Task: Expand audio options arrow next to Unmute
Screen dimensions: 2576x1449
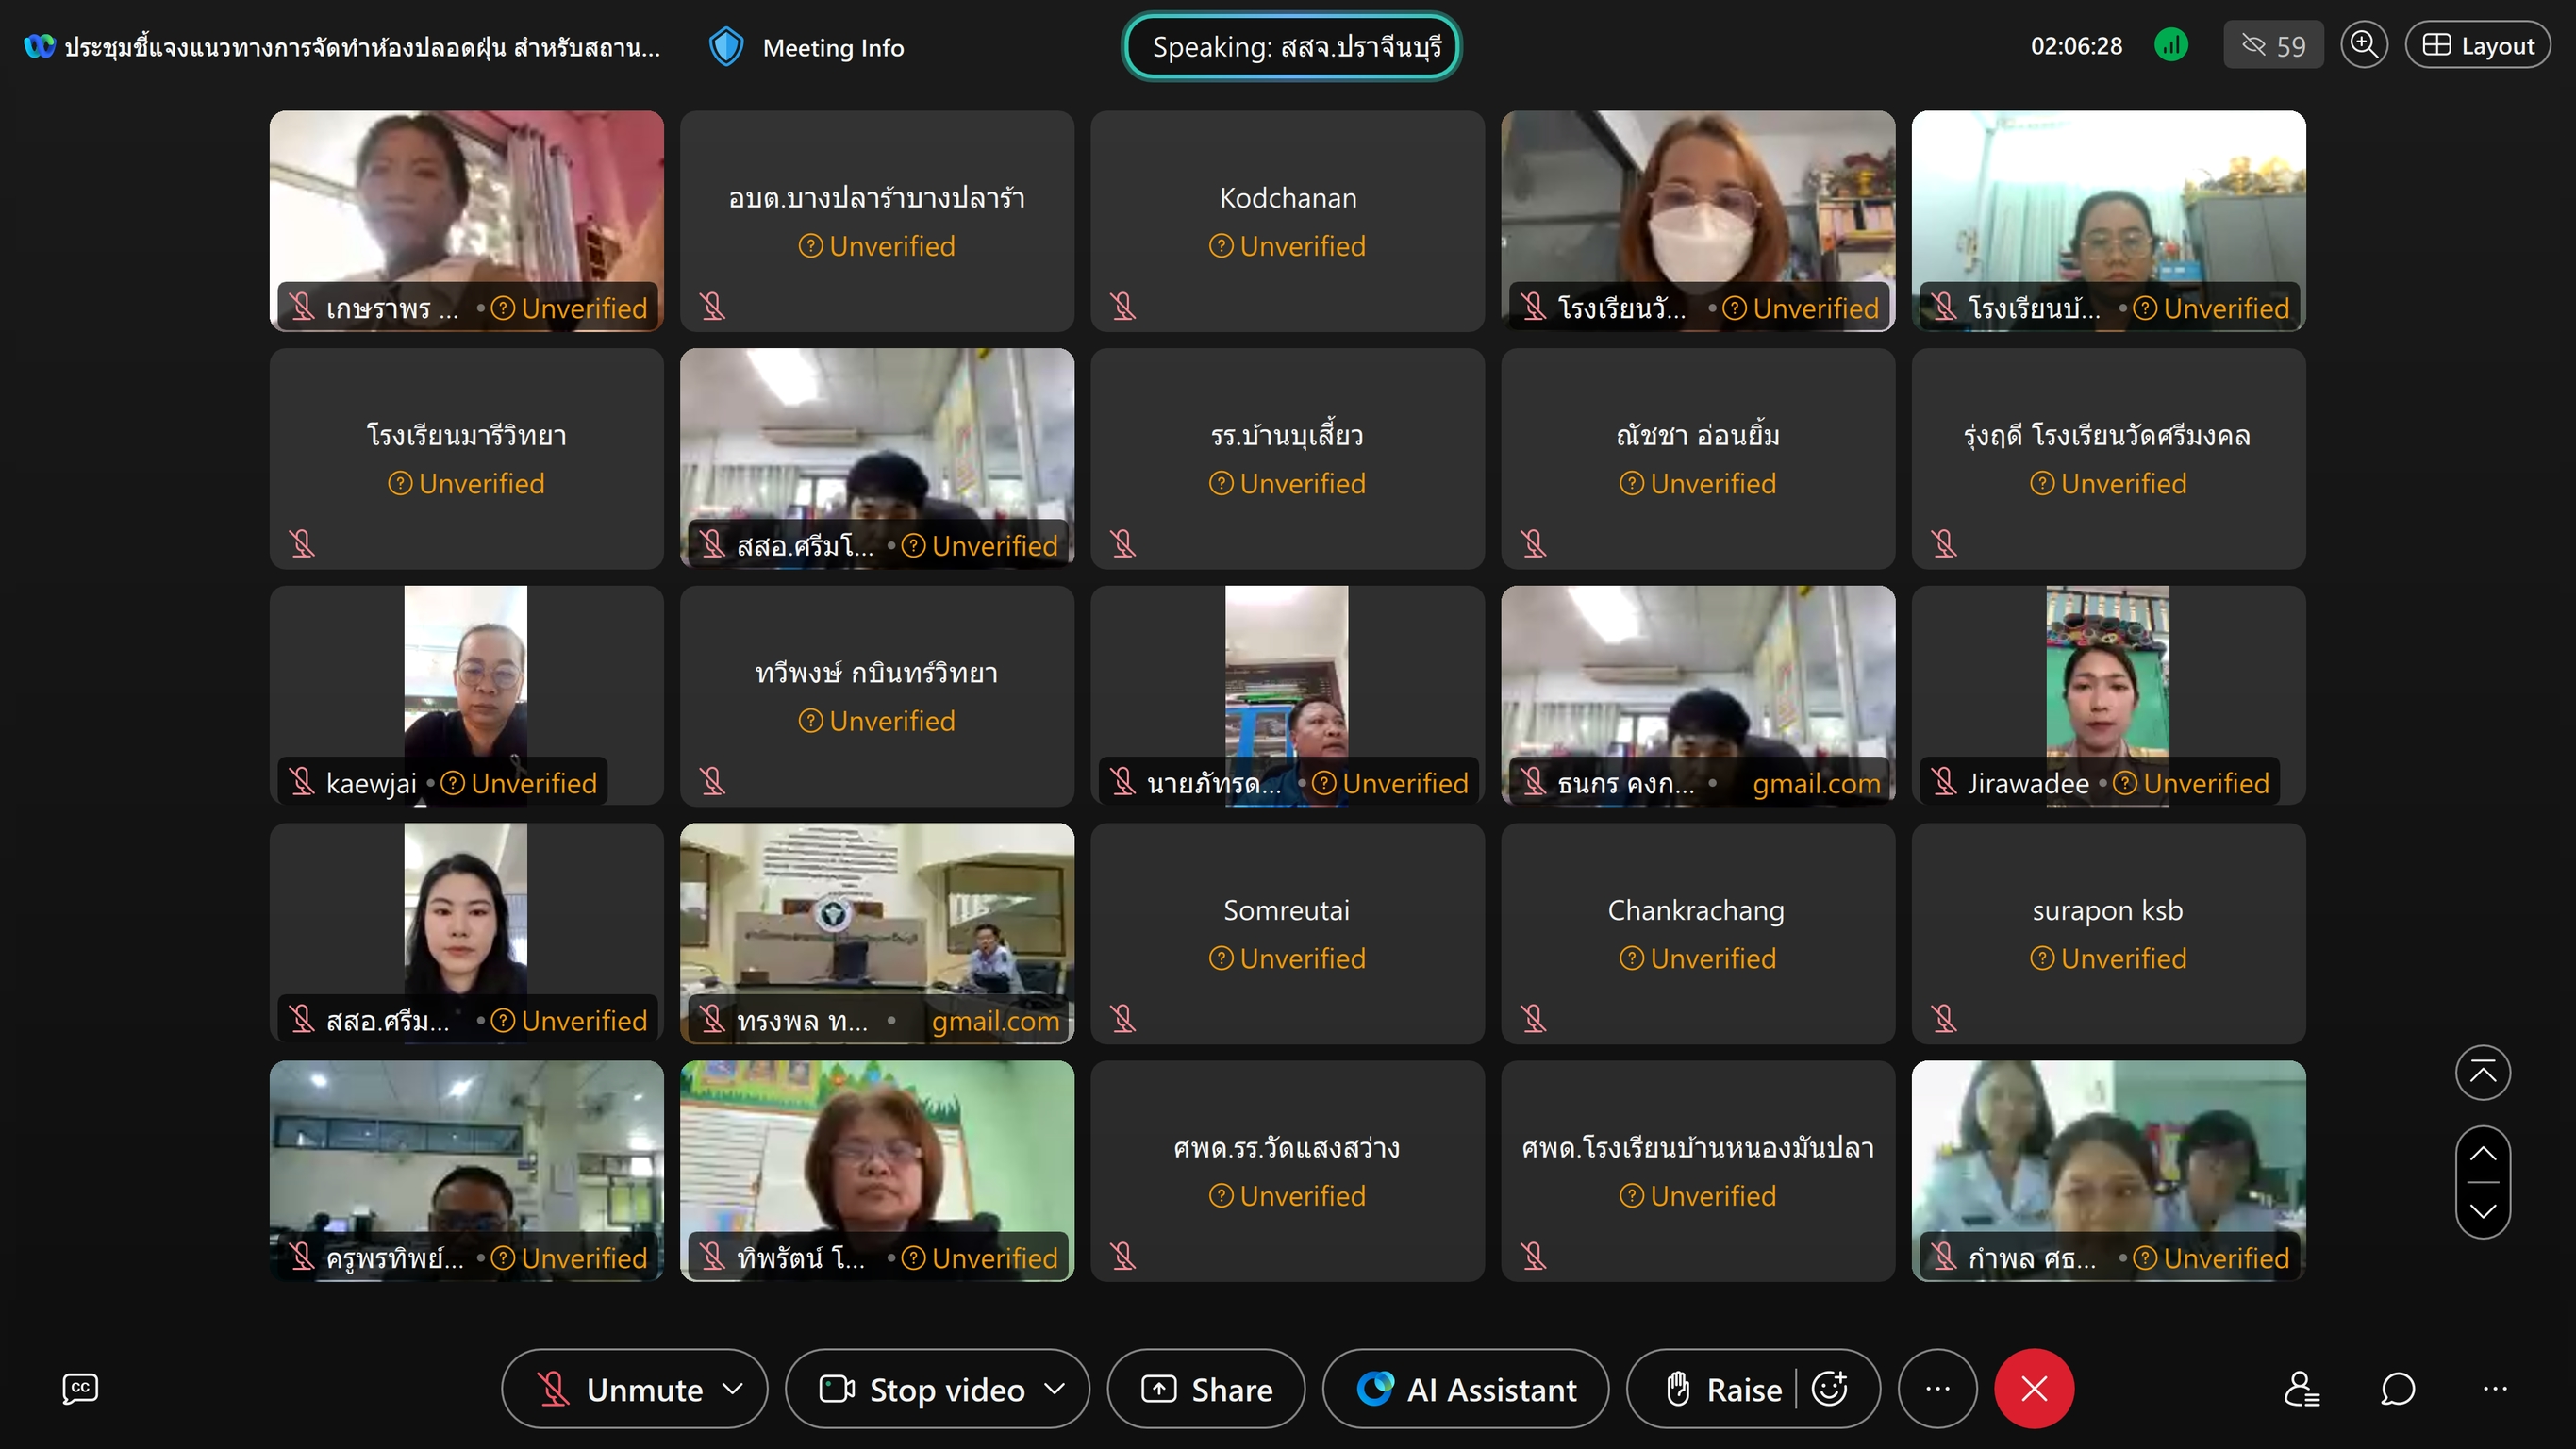Action: tap(733, 1389)
